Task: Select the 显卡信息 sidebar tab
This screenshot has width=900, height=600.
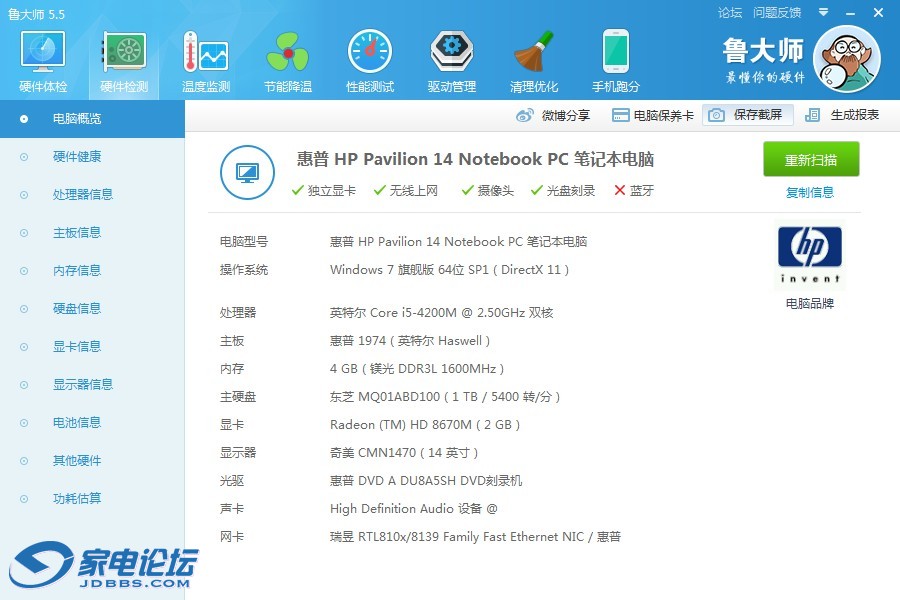Action: coord(92,346)
